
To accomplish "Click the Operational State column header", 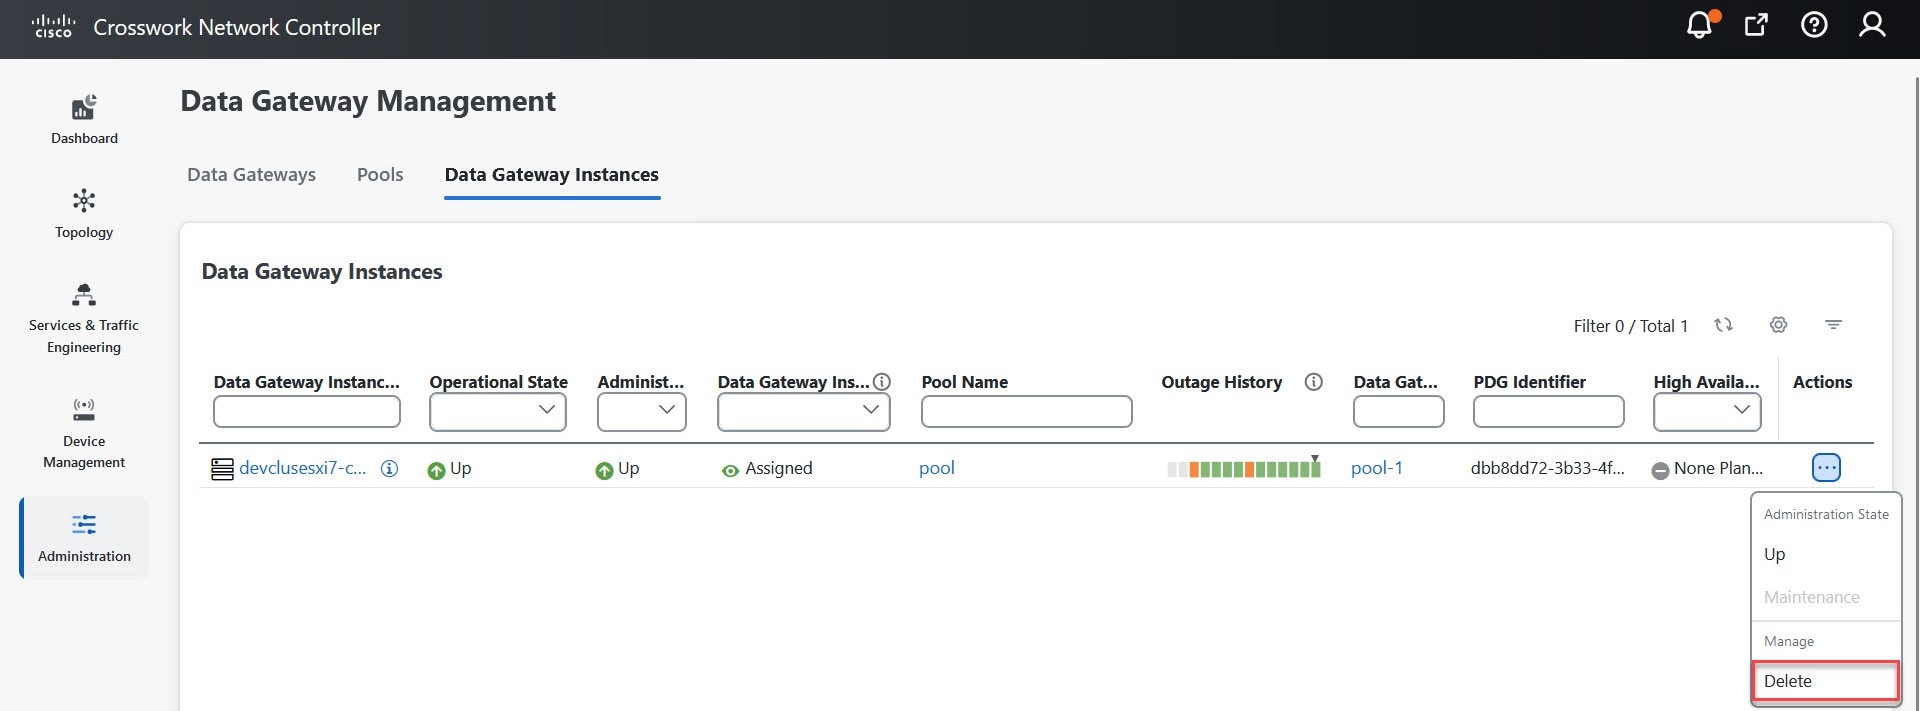I will (x=498, y=382).
